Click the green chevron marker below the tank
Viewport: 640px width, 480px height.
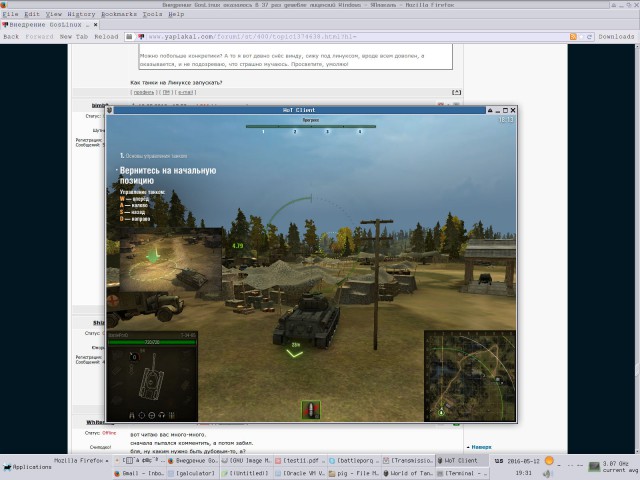tap(294, 354)
